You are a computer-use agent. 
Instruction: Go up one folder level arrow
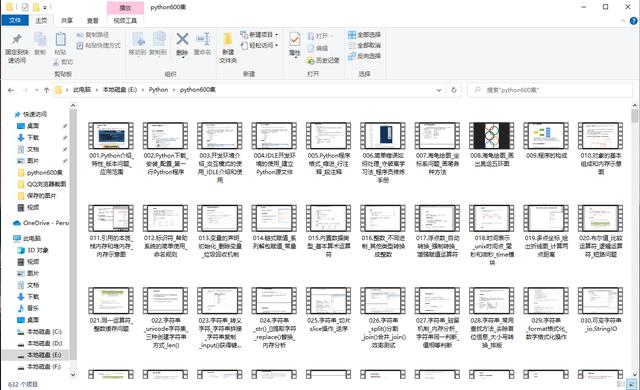pyautogui.click(x=47, y=90)
